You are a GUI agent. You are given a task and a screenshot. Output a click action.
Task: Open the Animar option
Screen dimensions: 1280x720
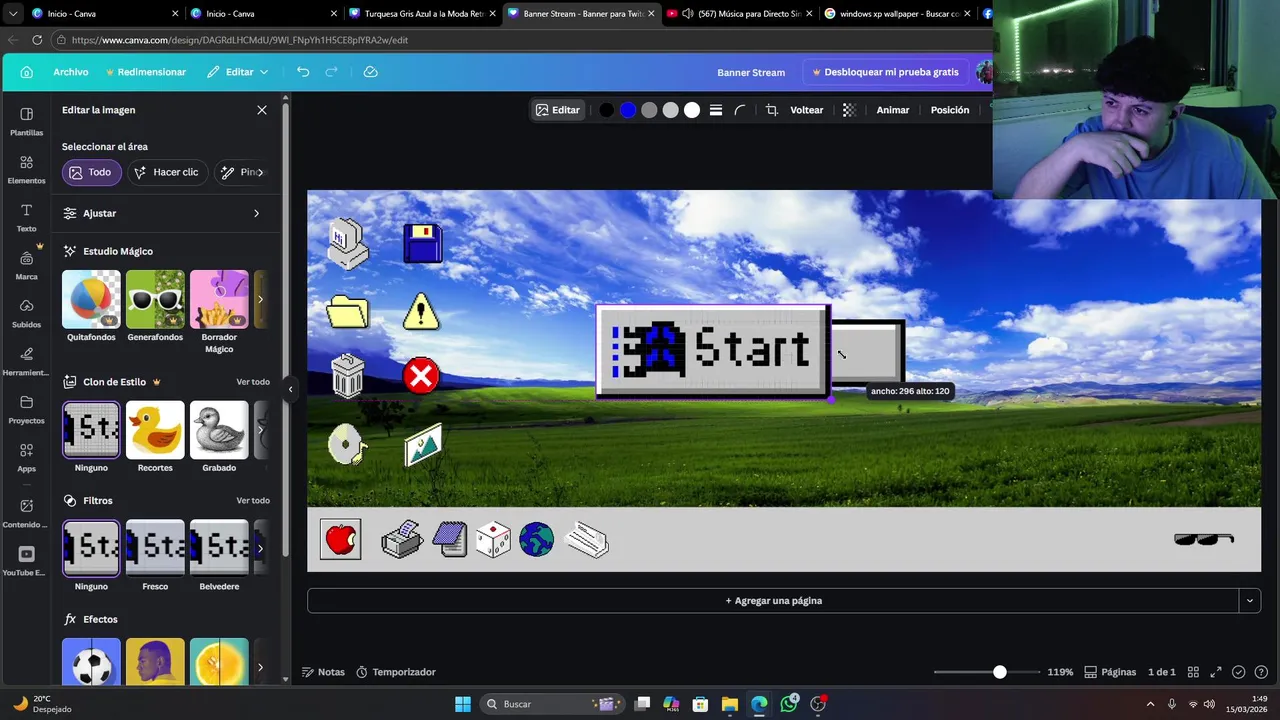(893, 110)
